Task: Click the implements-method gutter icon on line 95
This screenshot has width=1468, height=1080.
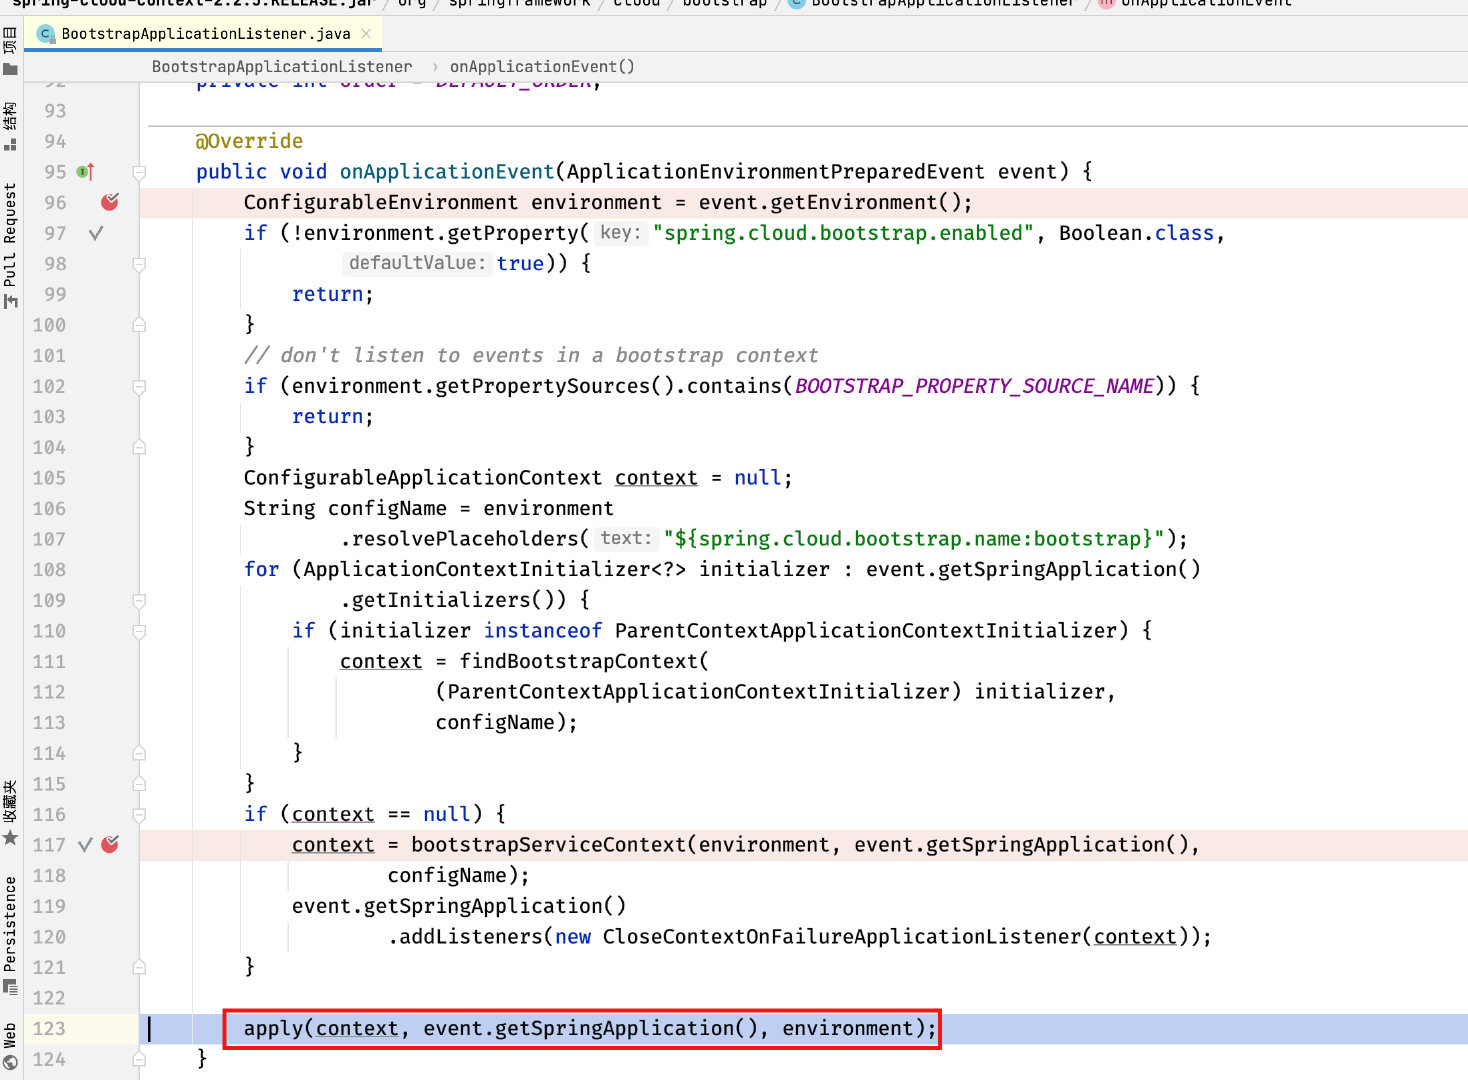Action: click(86, 172)
